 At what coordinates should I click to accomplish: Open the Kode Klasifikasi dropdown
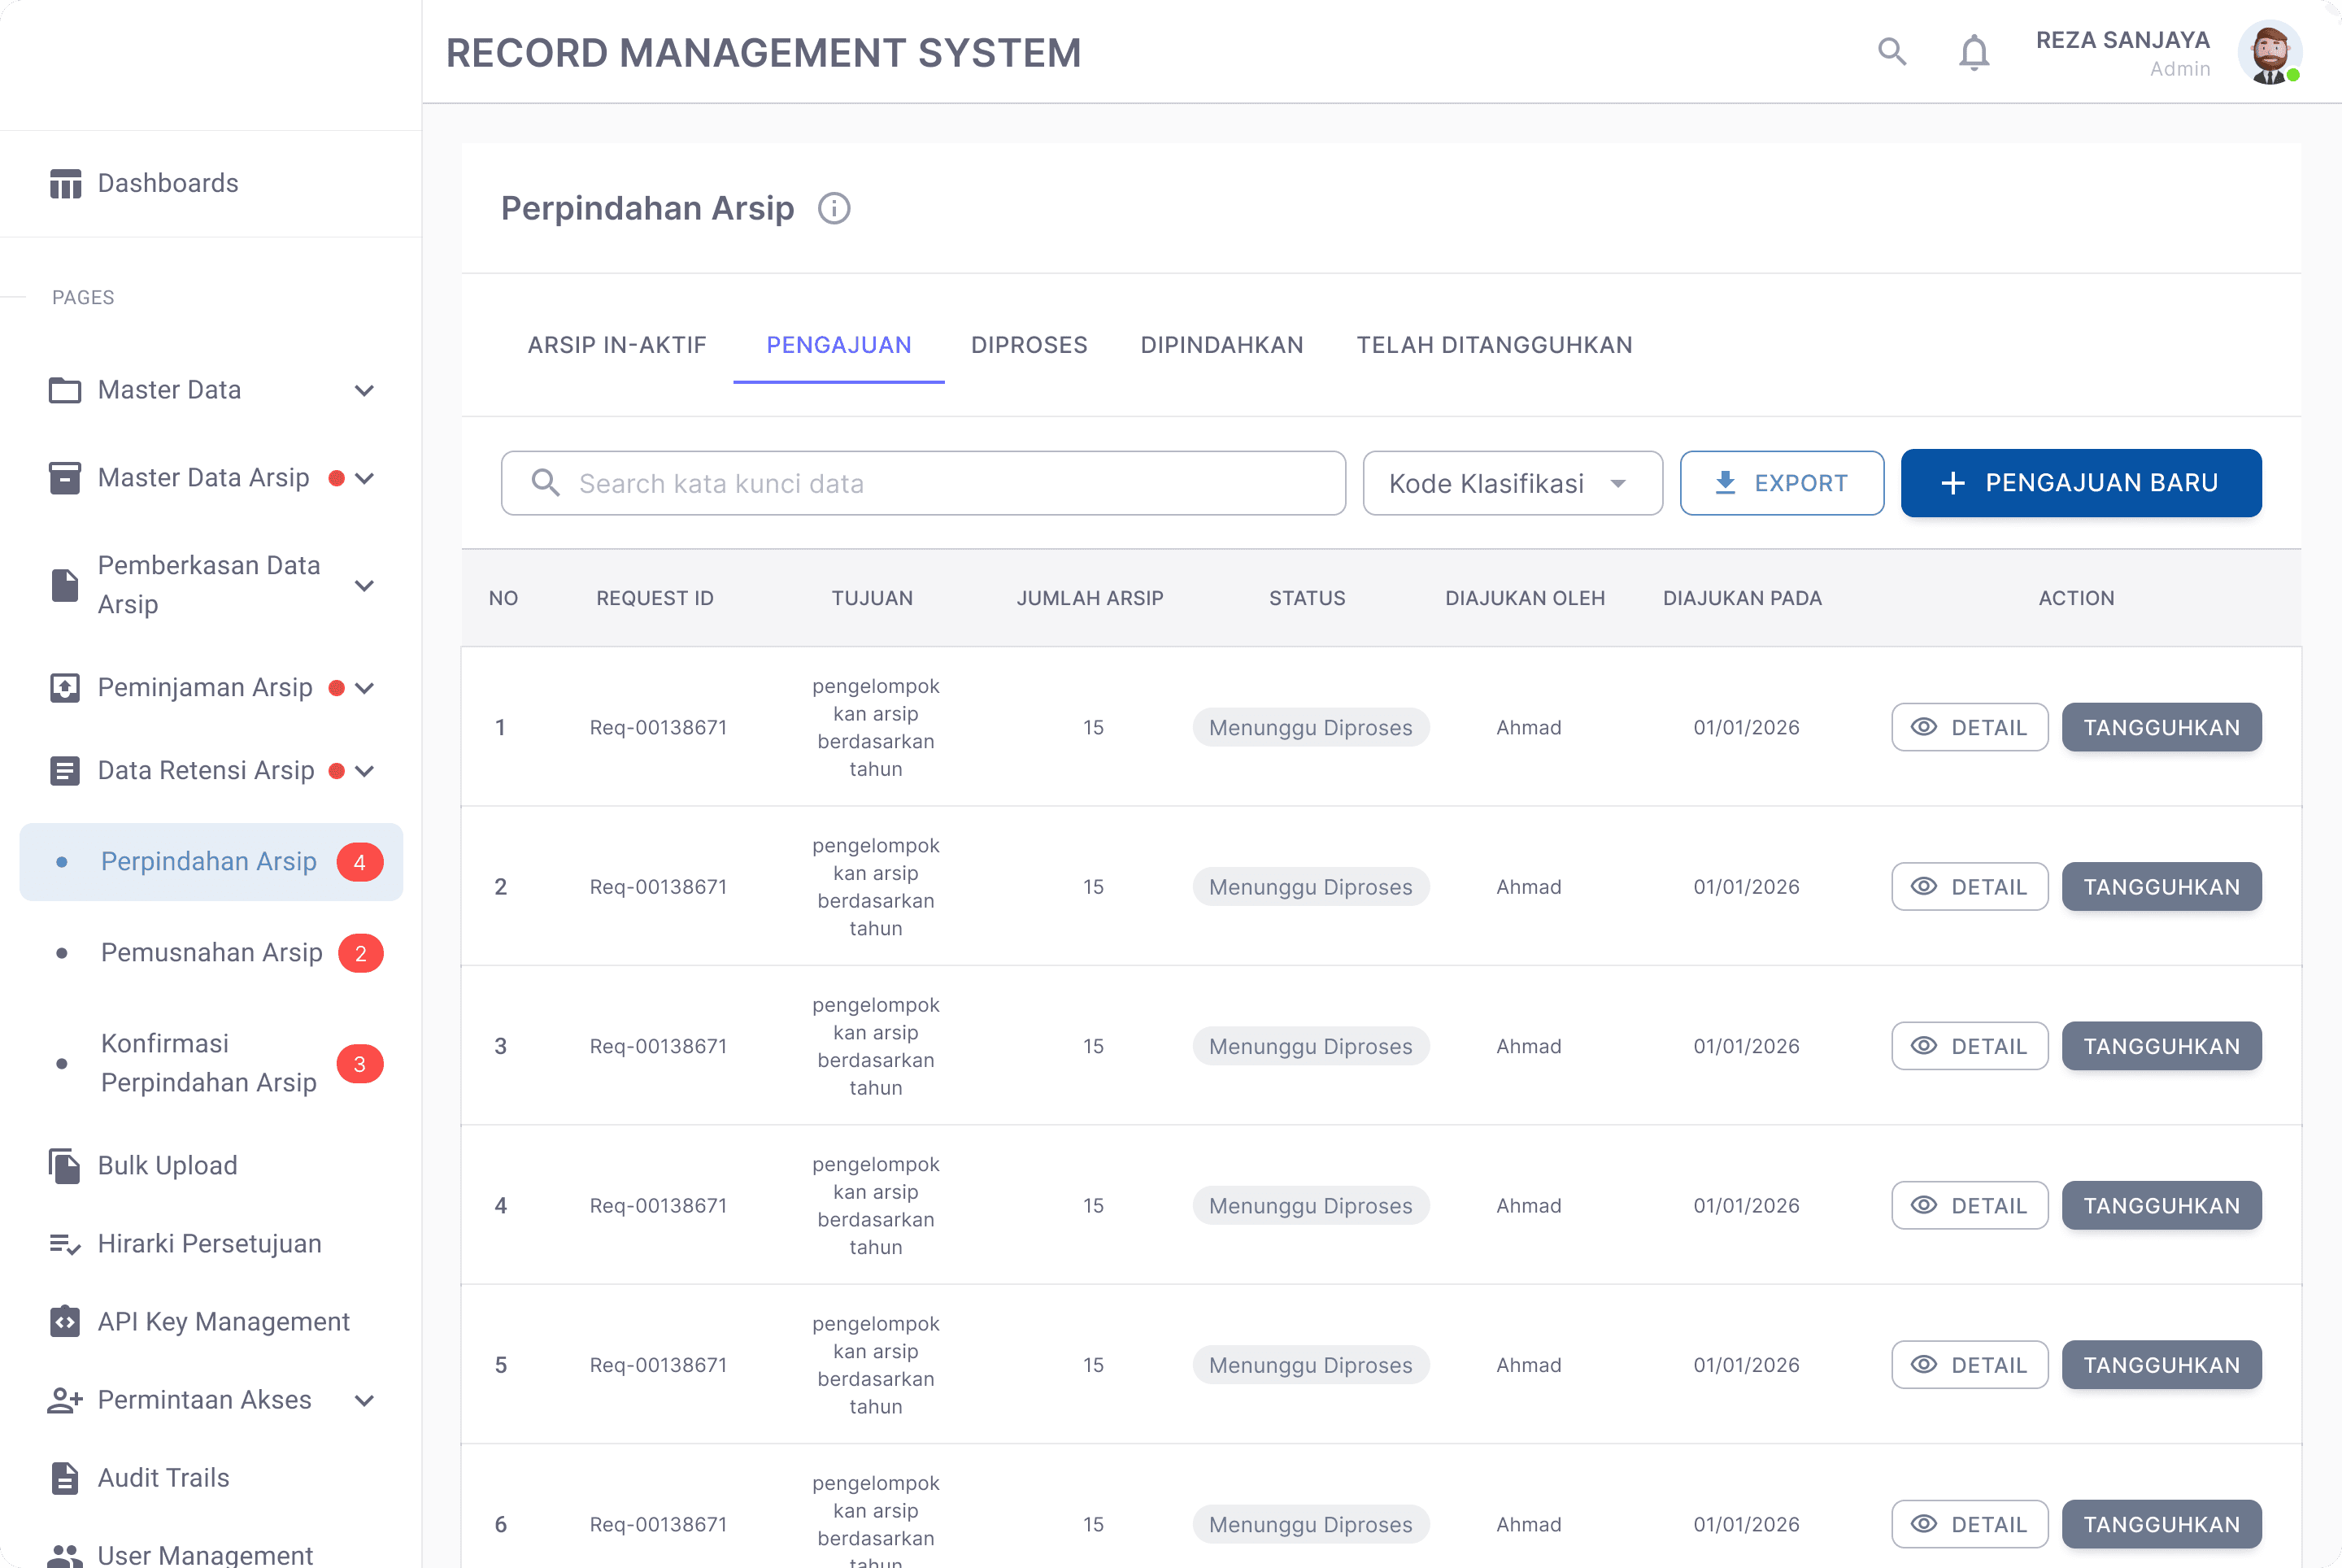1512,483
